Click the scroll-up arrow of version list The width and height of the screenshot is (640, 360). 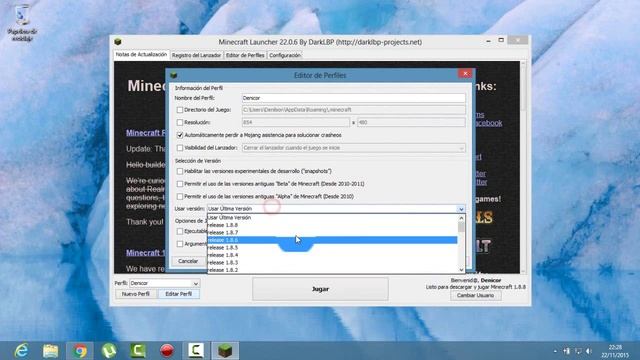[x=461, y=218]
